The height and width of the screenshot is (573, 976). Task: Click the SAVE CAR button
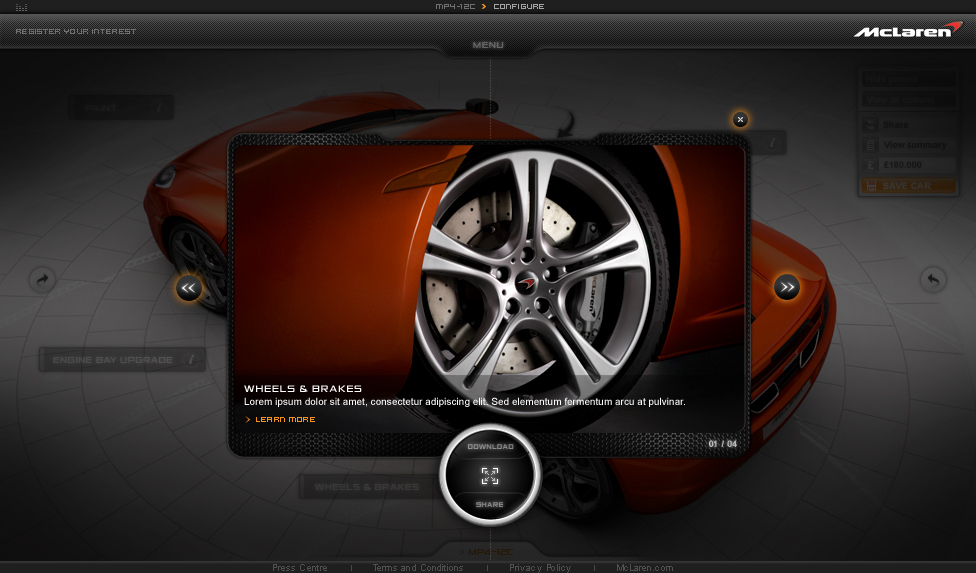coord(908,185)
